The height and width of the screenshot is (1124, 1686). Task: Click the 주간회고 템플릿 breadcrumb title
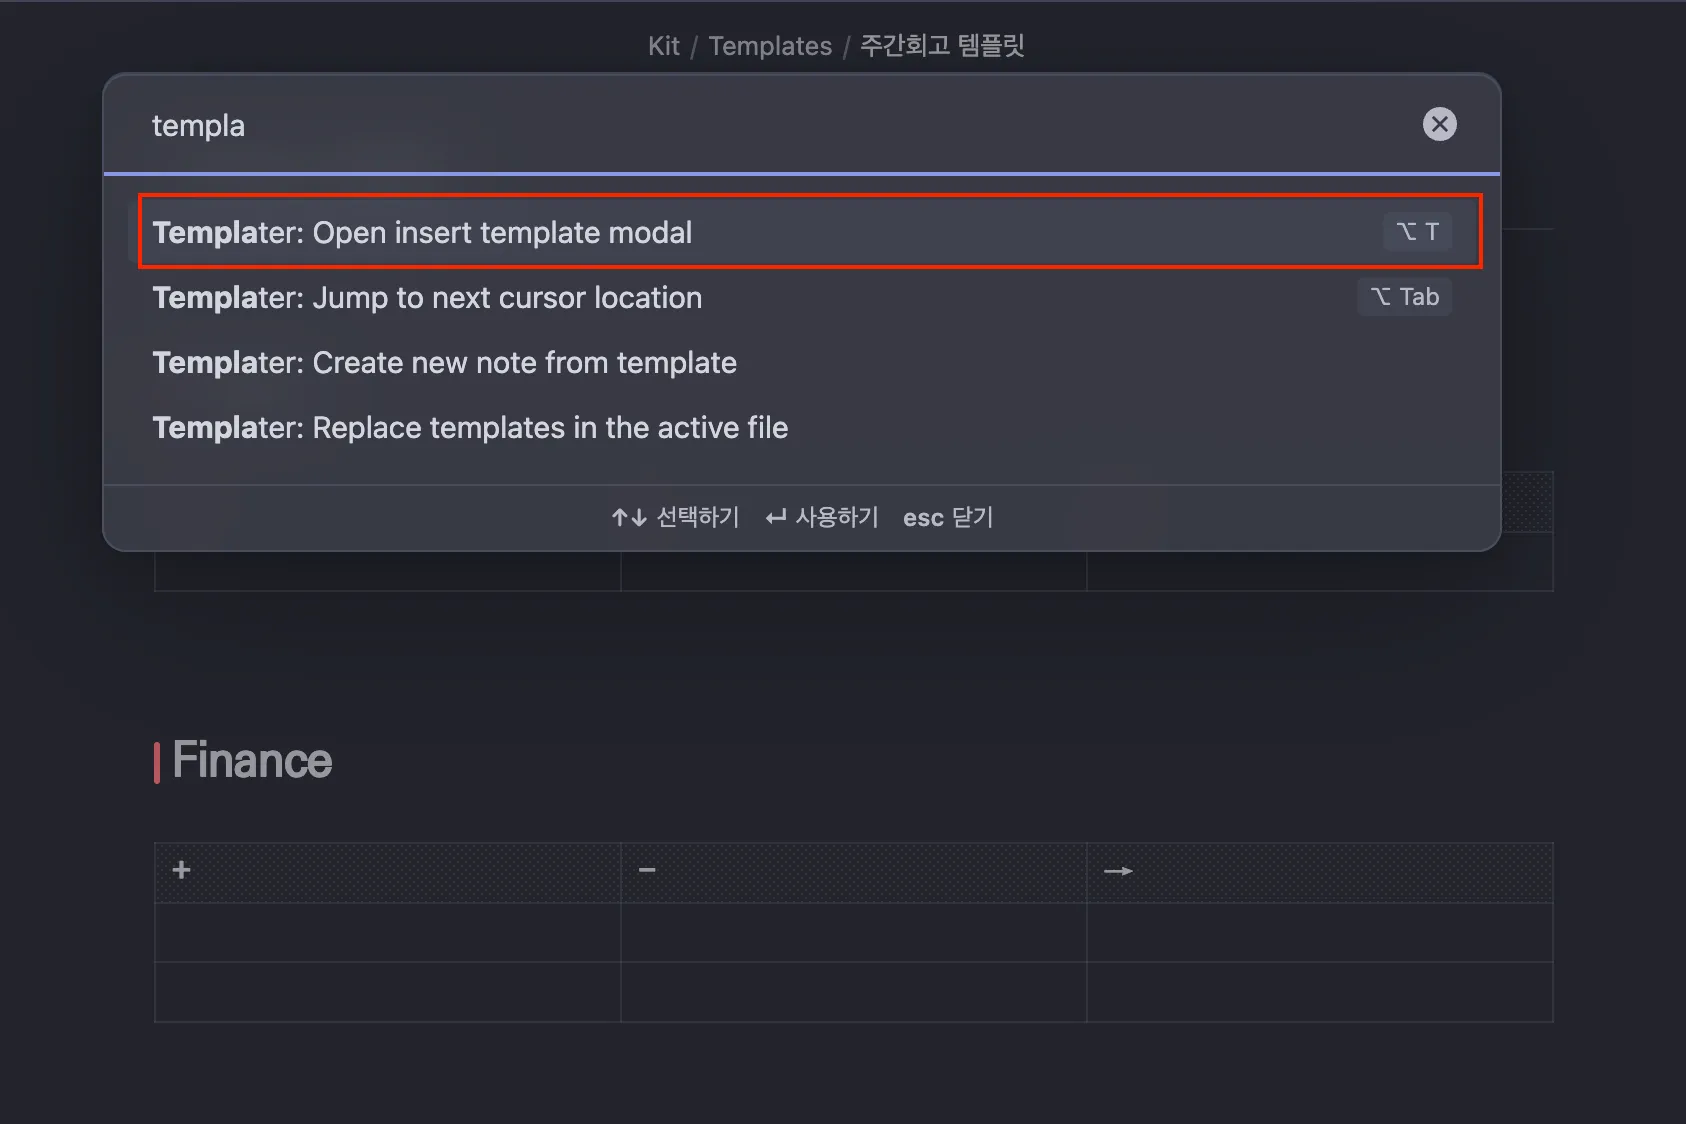[941, 45]
